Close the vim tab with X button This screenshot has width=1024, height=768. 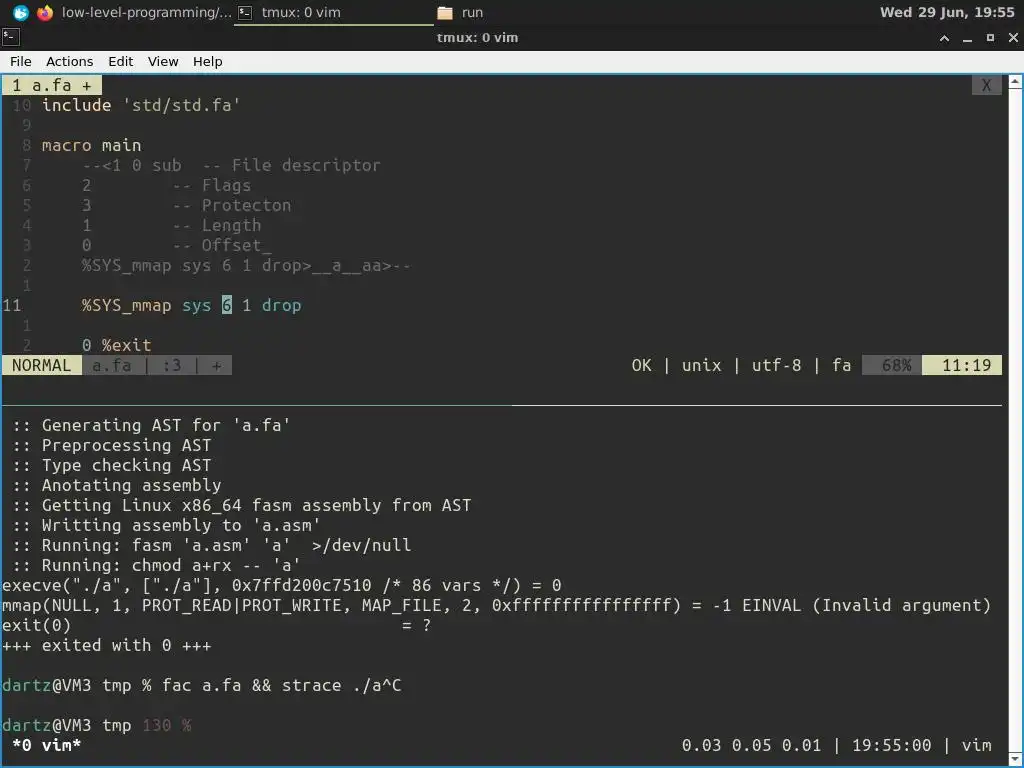(x=986, y=85)
